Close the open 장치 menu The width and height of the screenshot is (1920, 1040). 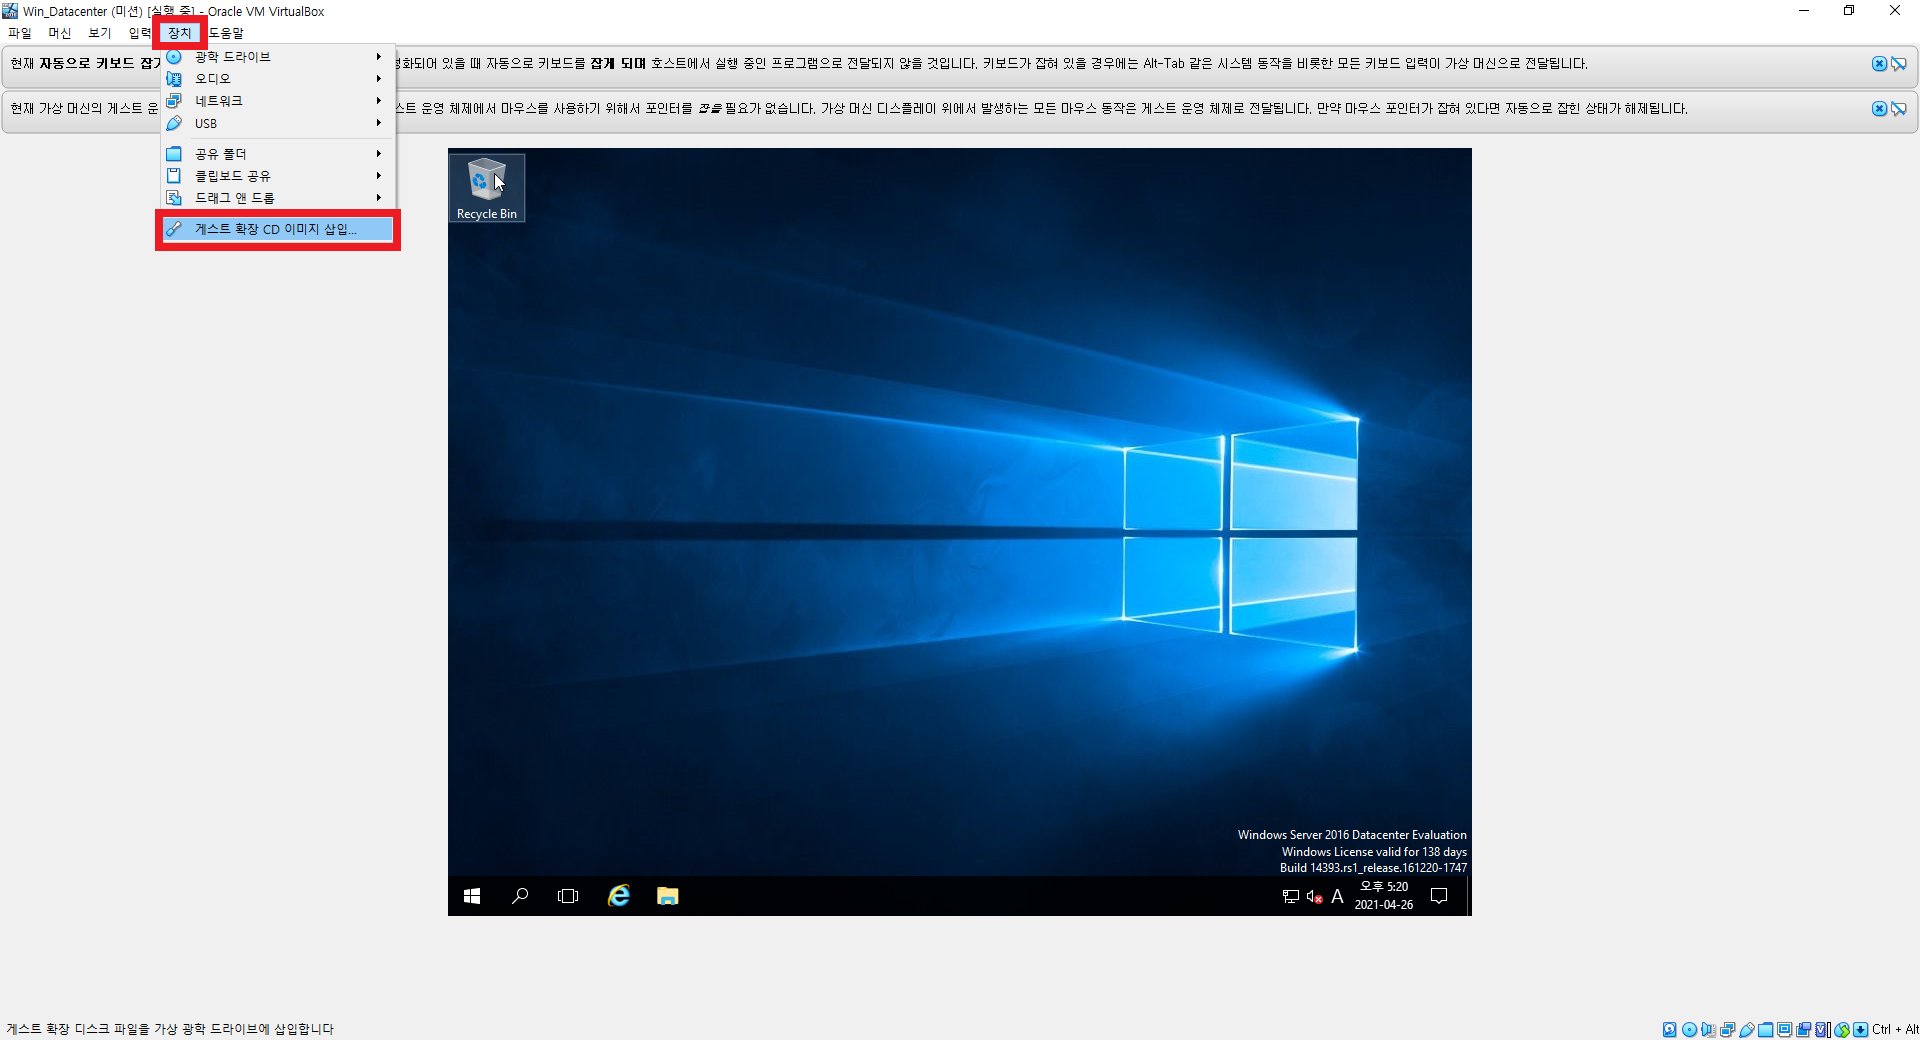click(x=180, y=33)
